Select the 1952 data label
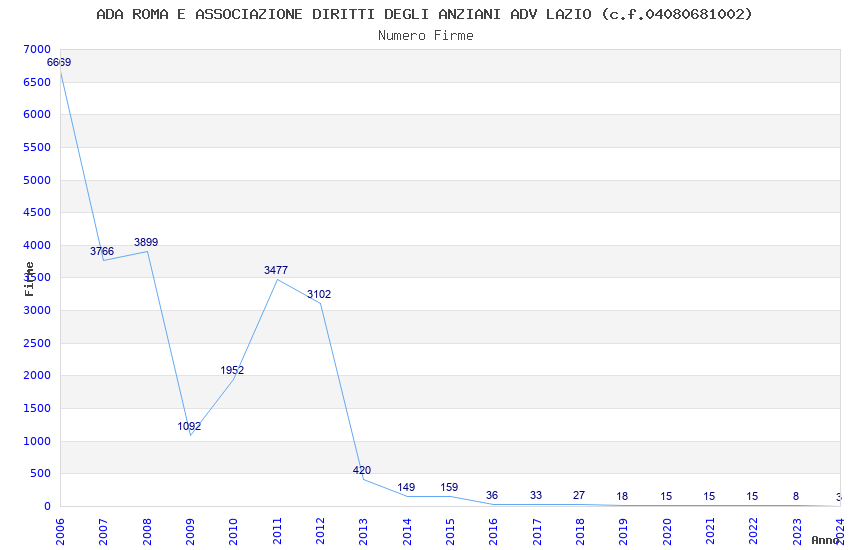This screenshot has width=850, height=550. pyautogui.click(x=232, y=371)
